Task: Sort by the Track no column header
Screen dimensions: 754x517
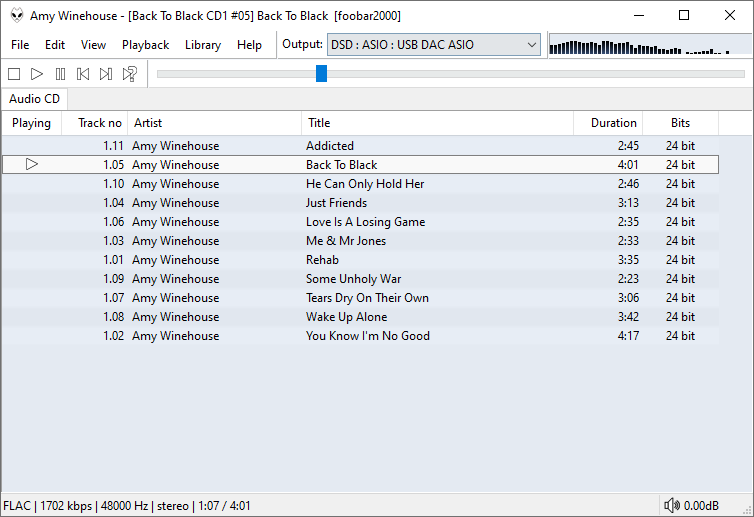Action: pyautogui.click(x=95, y=123)
